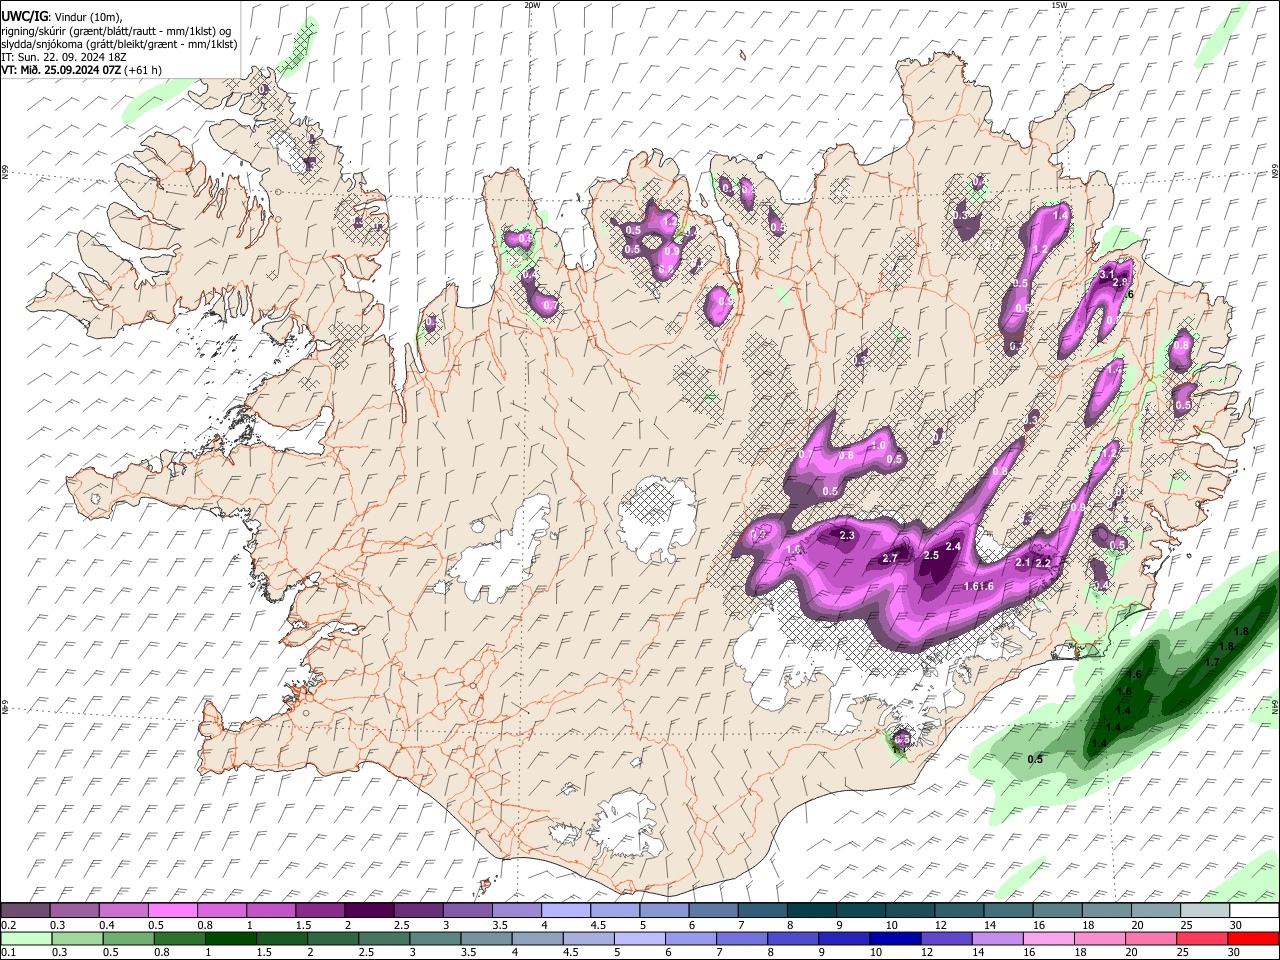
Task: Click the '2.2' snowfall value on the map
Action: click(x=1043, y=563)
